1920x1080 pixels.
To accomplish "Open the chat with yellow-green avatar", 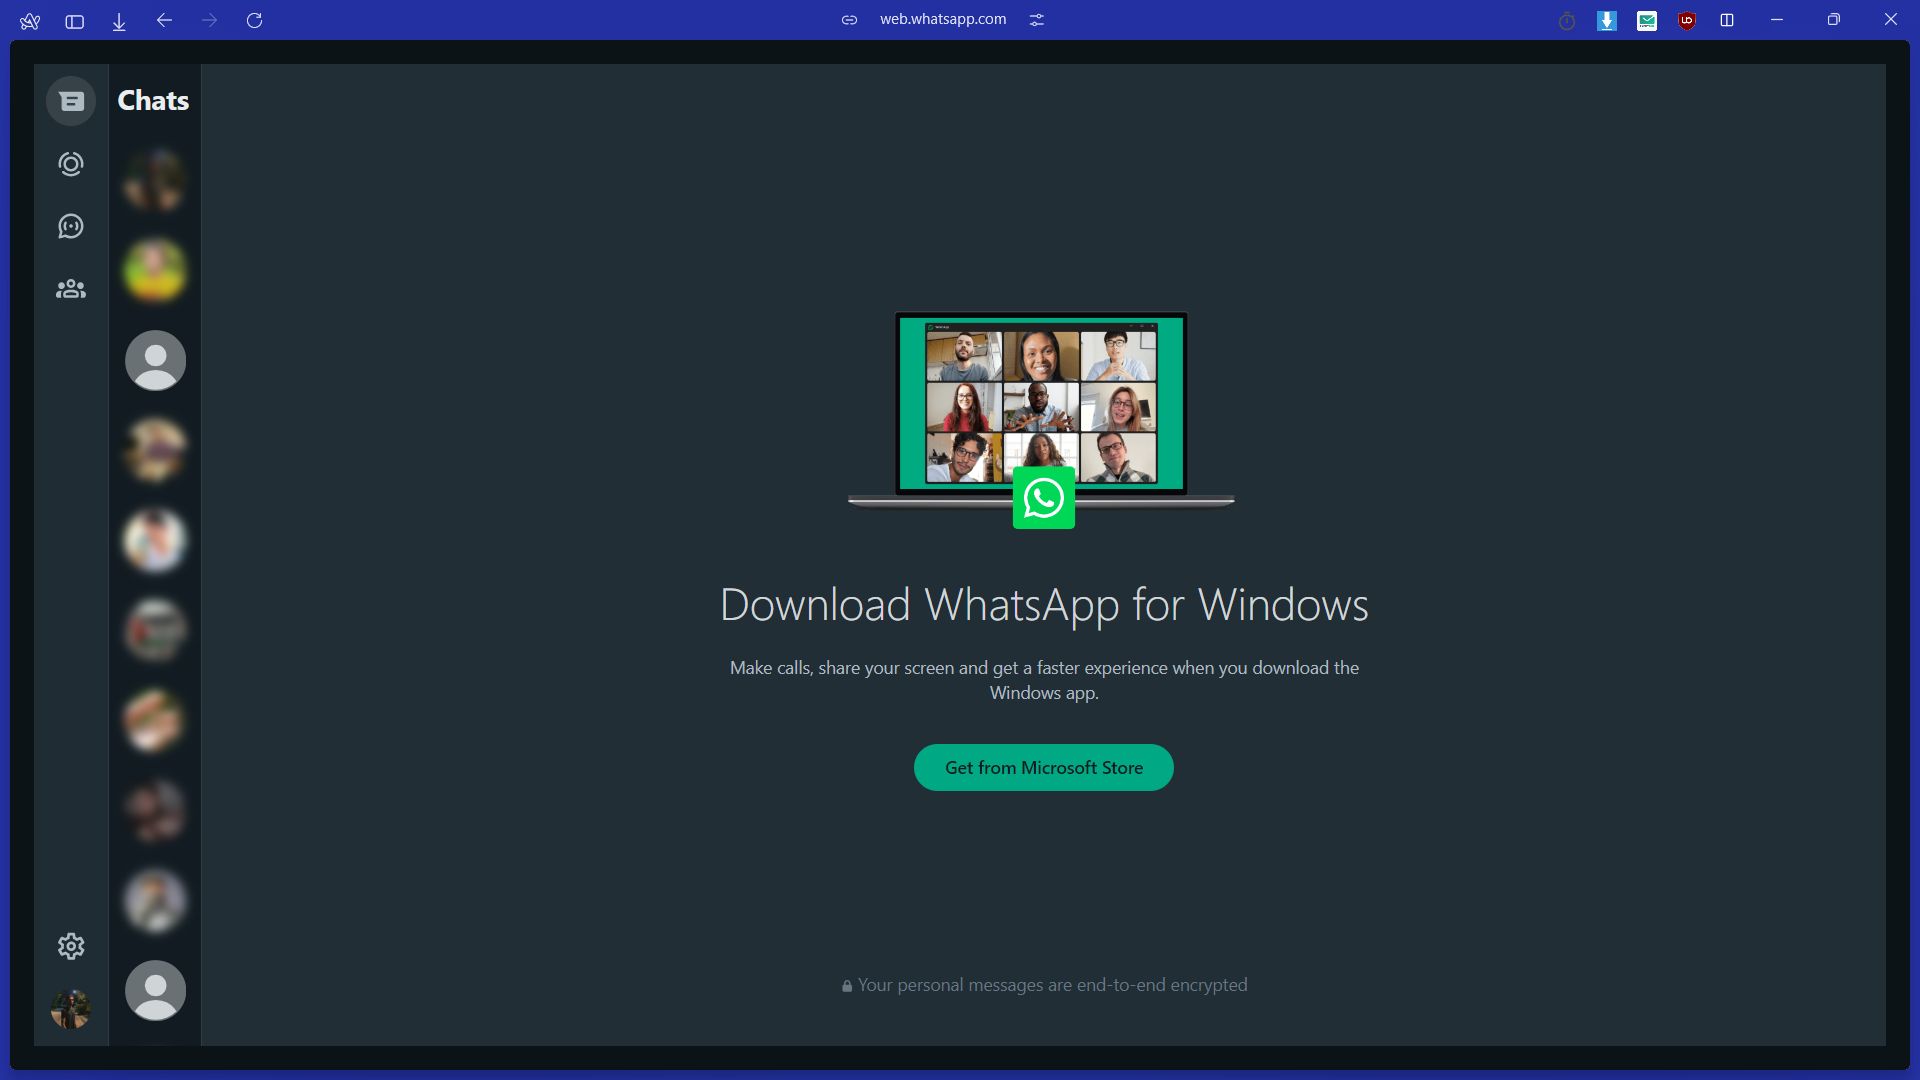I will (x=155, y=270).
